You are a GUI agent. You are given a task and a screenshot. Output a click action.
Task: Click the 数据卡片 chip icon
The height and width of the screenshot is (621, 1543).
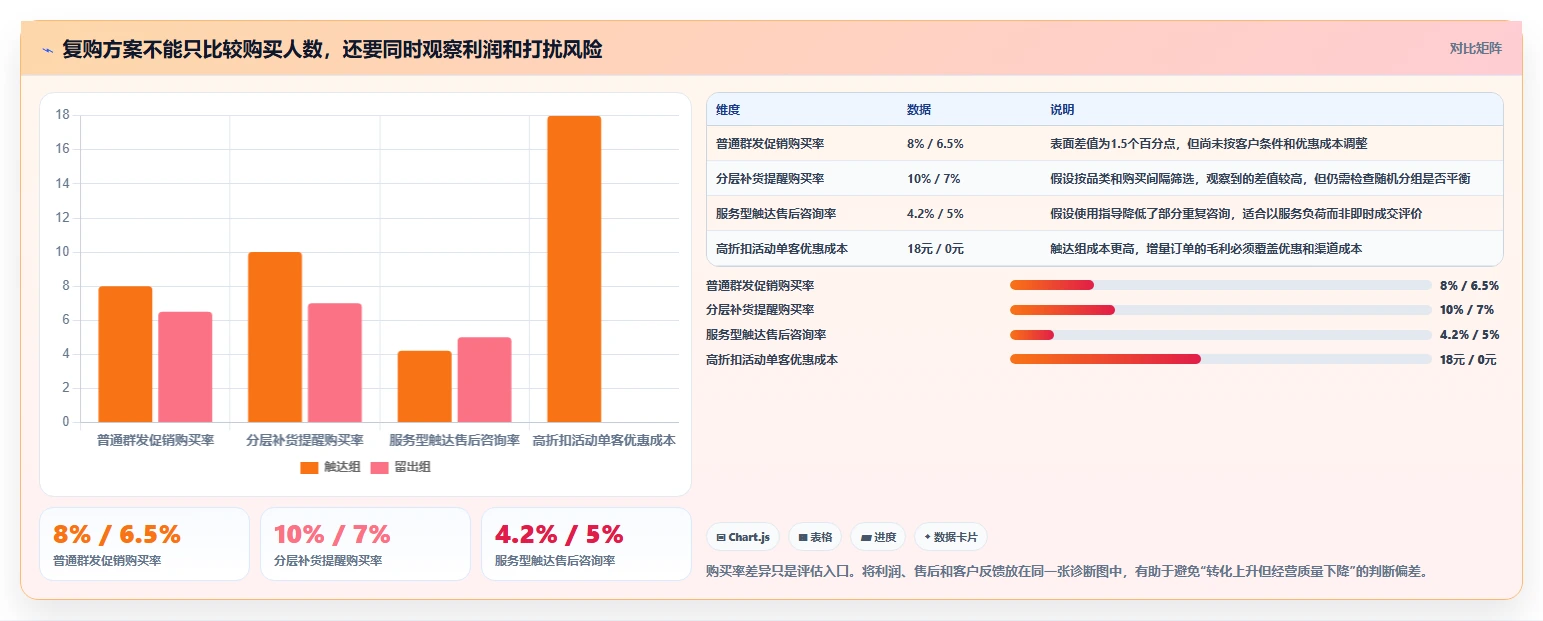click(x=927, y=537)
